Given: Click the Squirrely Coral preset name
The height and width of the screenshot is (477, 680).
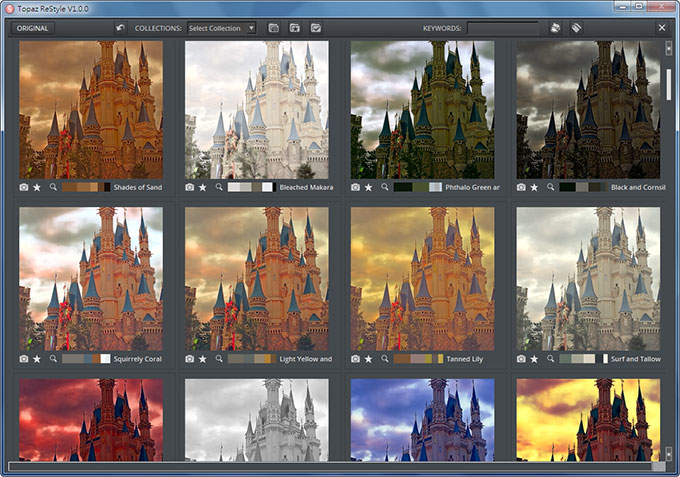Looking at the screenshot, I should [137, 359].
